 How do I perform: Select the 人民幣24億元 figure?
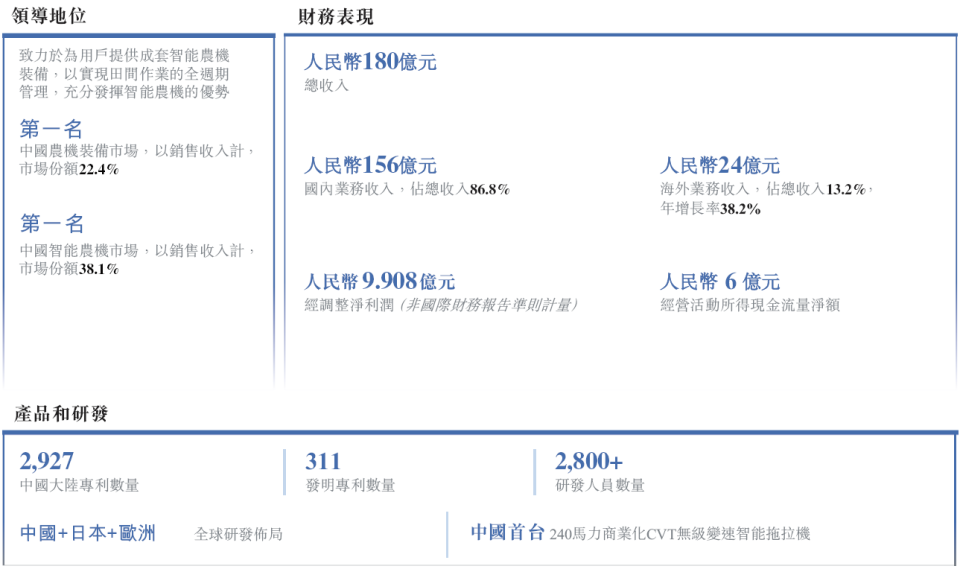[x=720, y=165]
